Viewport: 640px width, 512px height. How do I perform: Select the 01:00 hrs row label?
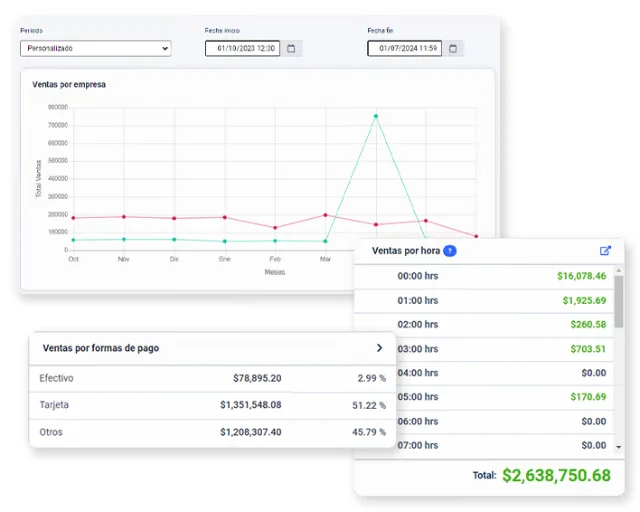coord(418,301)
